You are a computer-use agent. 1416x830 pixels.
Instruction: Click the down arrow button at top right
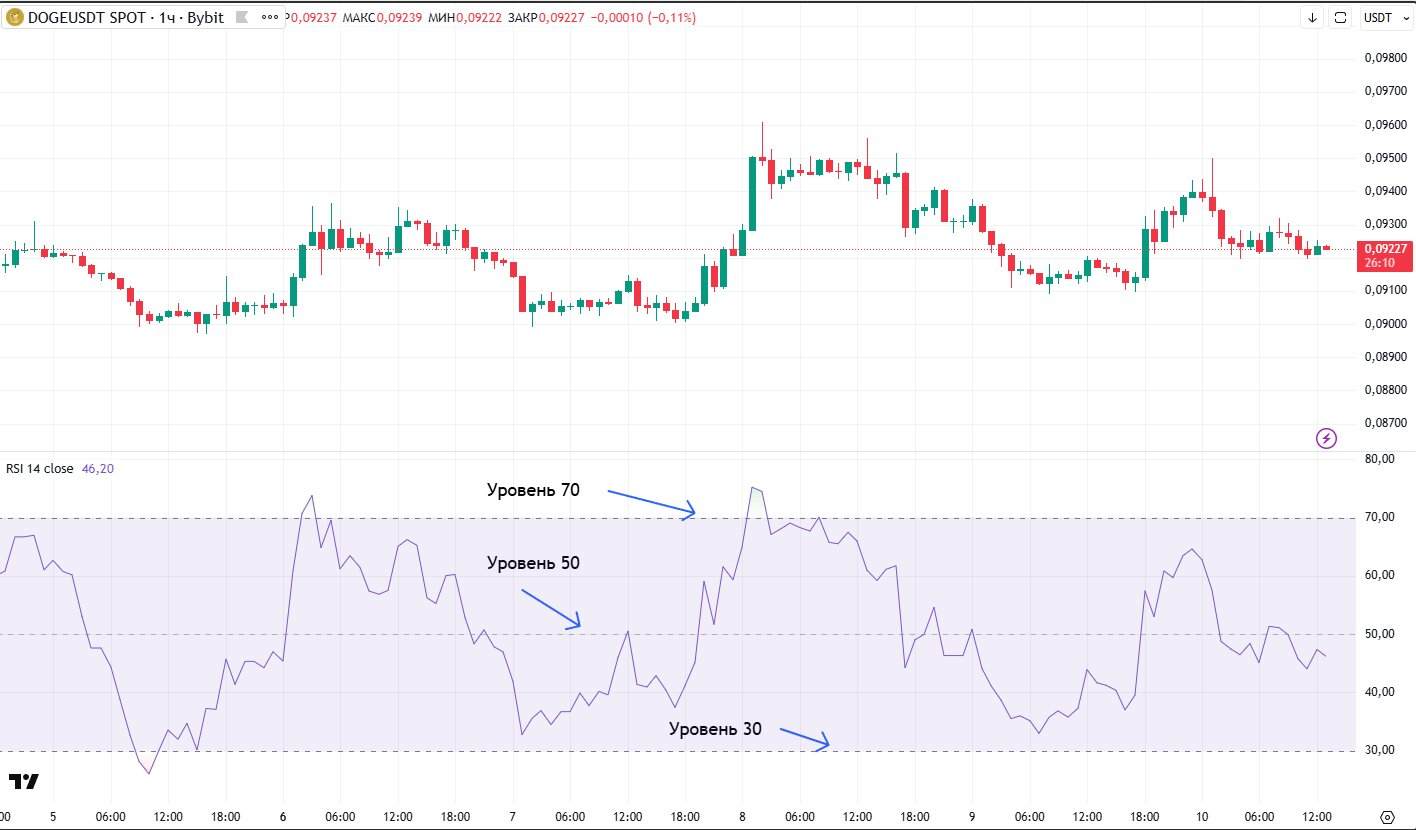click(1312, 18)
